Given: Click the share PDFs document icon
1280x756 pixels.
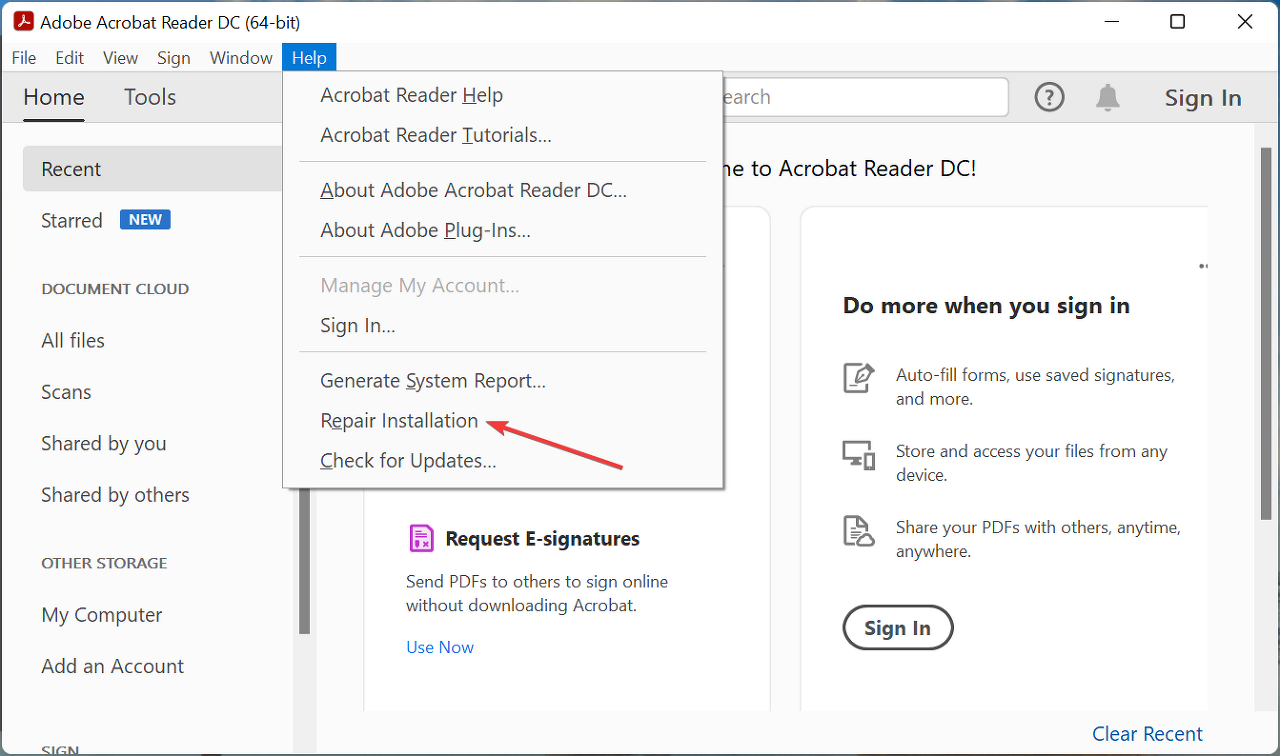Looking at the screenshot, I should 859,531.
